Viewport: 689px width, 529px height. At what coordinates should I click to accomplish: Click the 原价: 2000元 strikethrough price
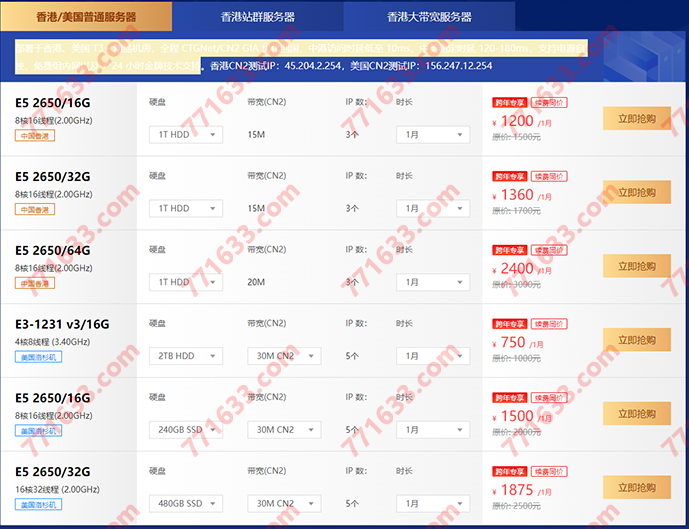click(516, 433)
